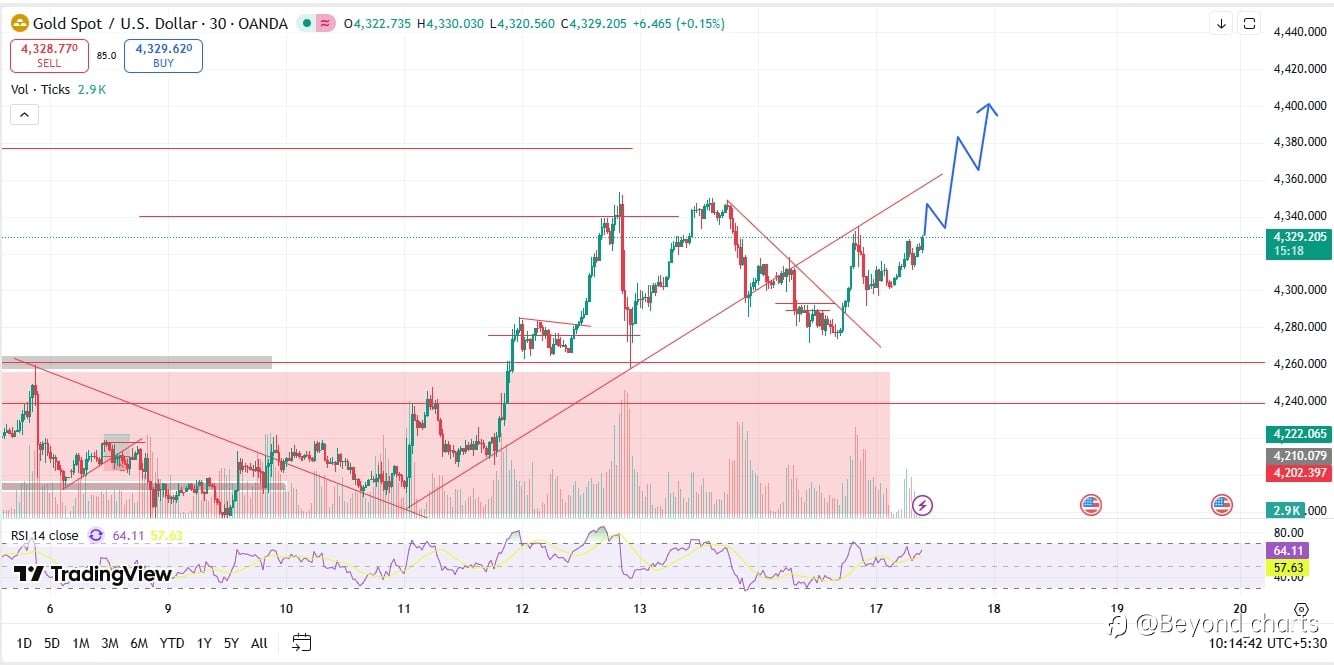Click the SELL 4,328.77 button

coord(49,56)
